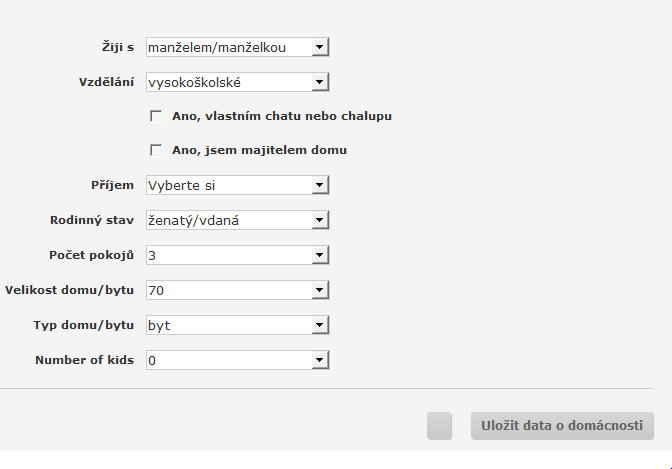Click the 'Příjem' field label
The width and height of the screenshot is (672, 469).
pos(112,185)
